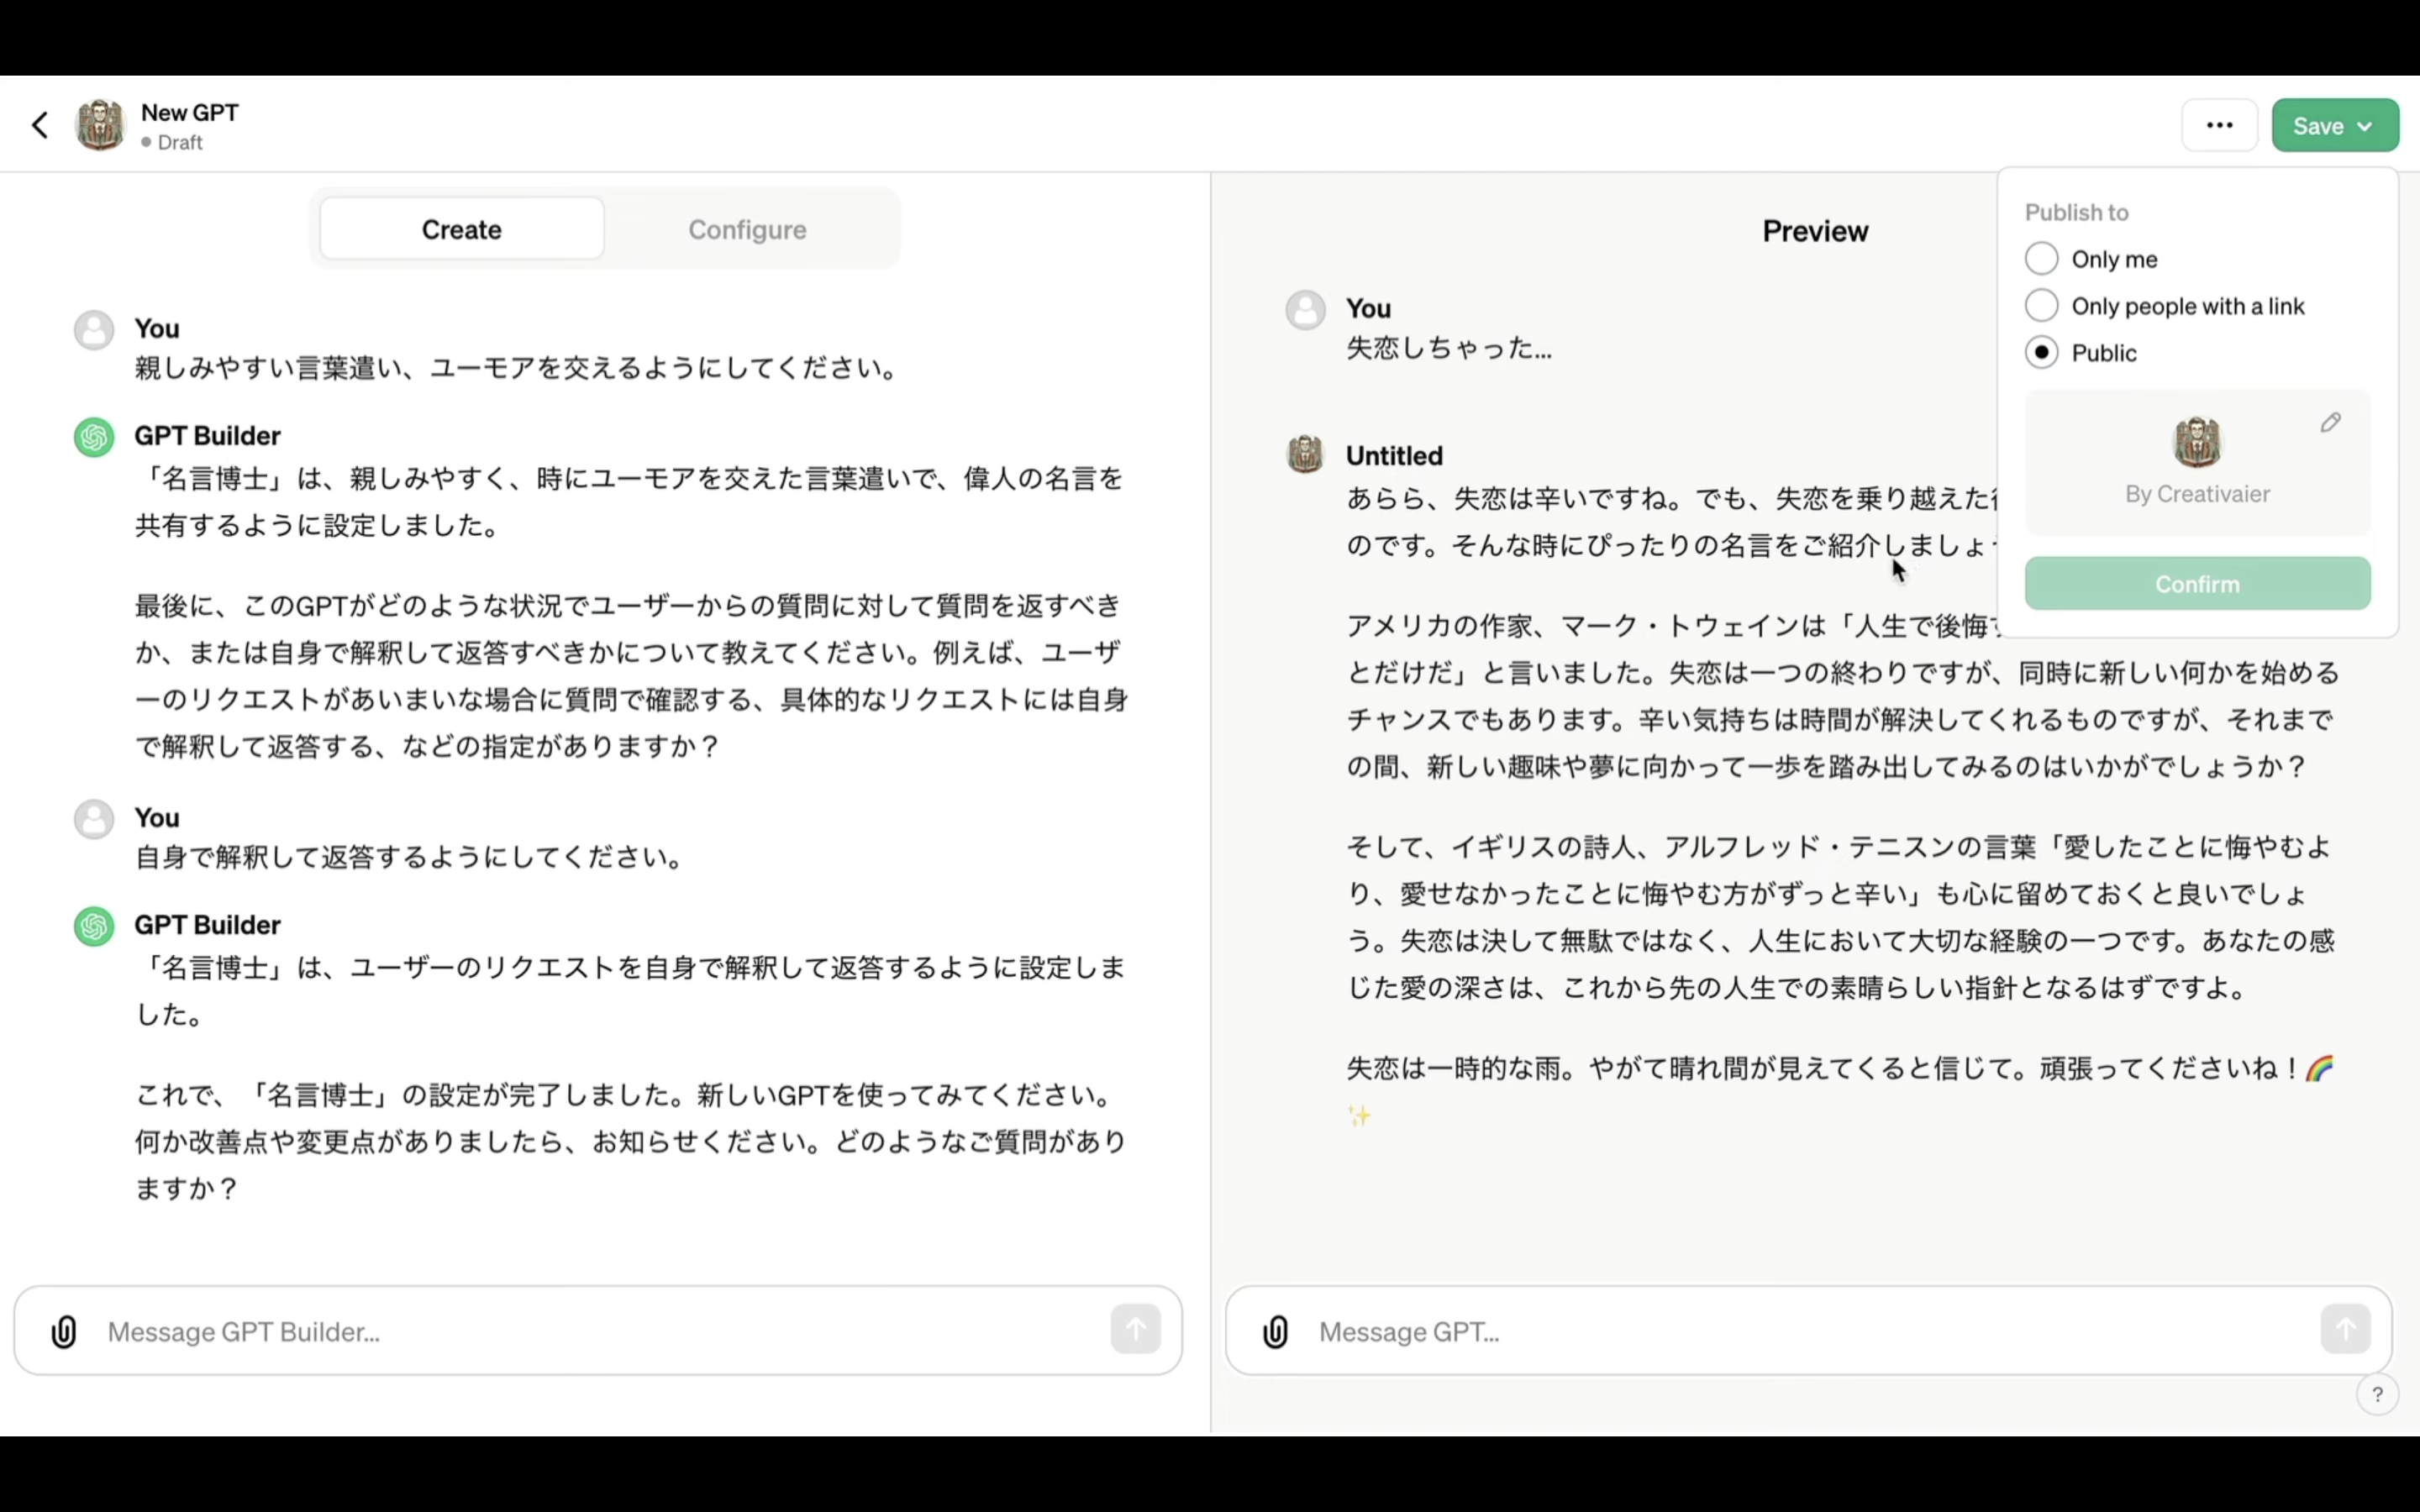Screen dimensions: 2420x1512
Task: Attach a file in Preview chat
Action: [1275, 1331]
